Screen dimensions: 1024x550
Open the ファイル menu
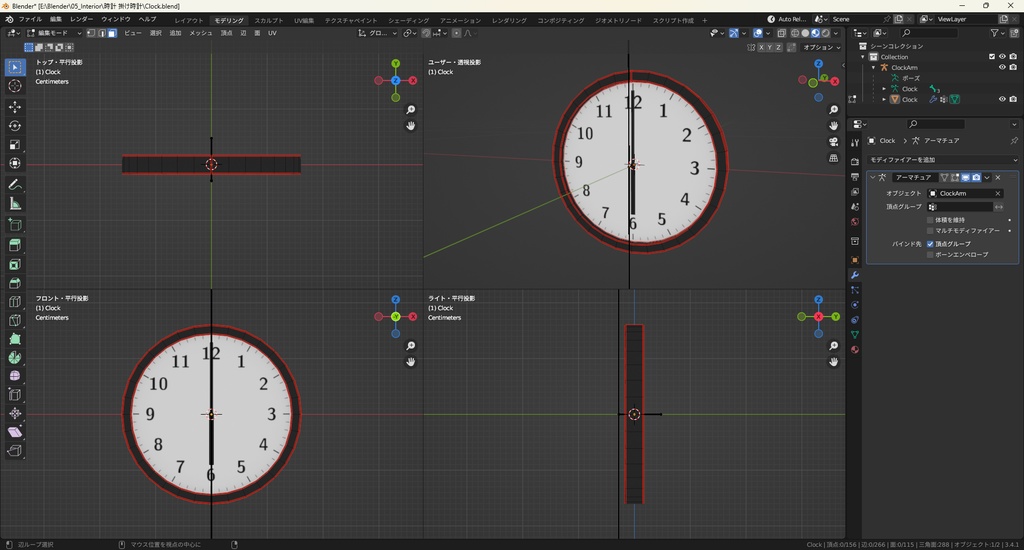click(30, 19)
